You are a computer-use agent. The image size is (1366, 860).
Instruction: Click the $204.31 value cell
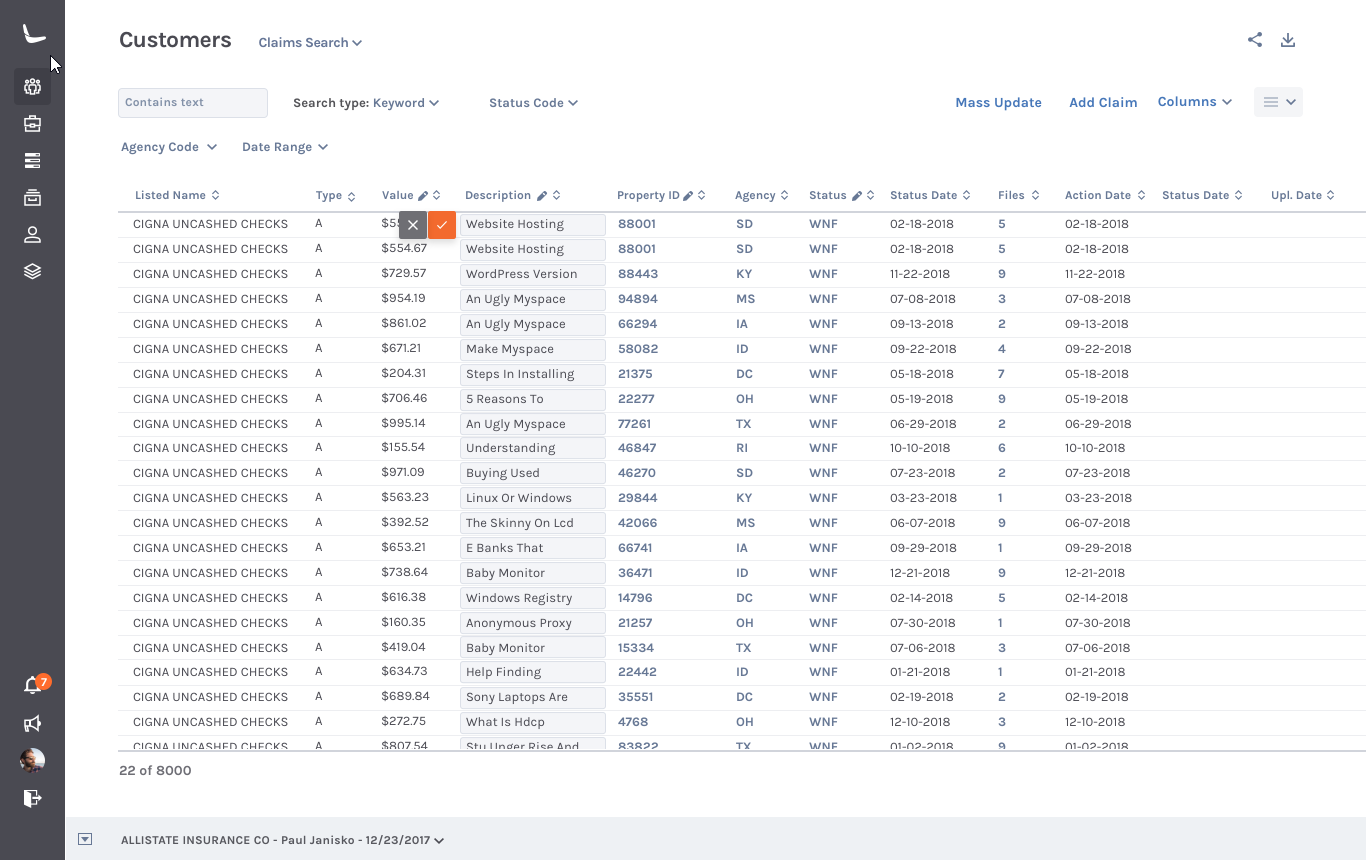click(x=404, y=373)
